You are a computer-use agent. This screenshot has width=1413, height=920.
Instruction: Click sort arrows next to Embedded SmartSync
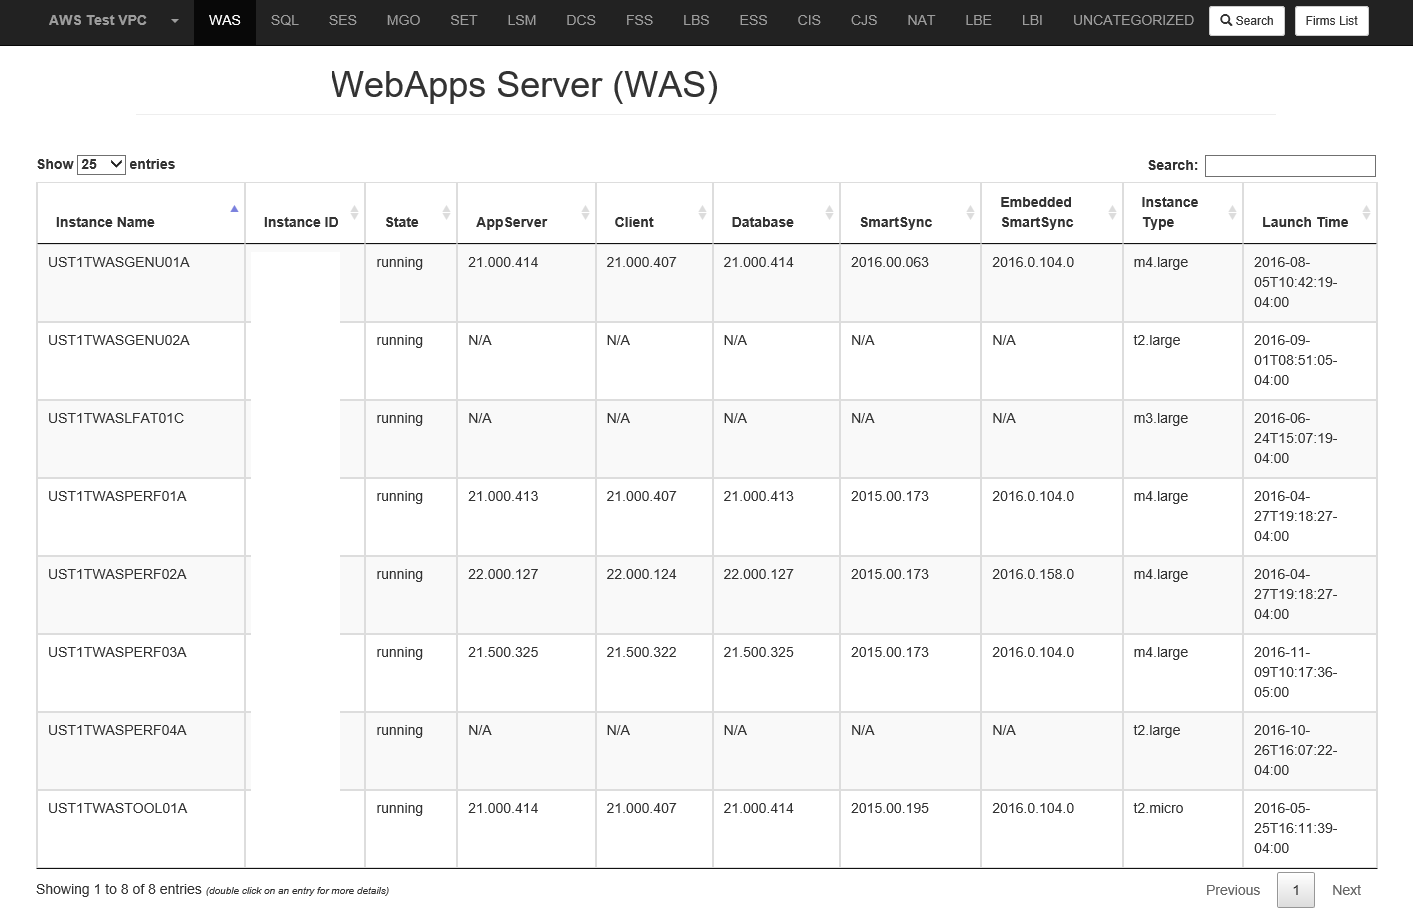[x=1112, y=212]
